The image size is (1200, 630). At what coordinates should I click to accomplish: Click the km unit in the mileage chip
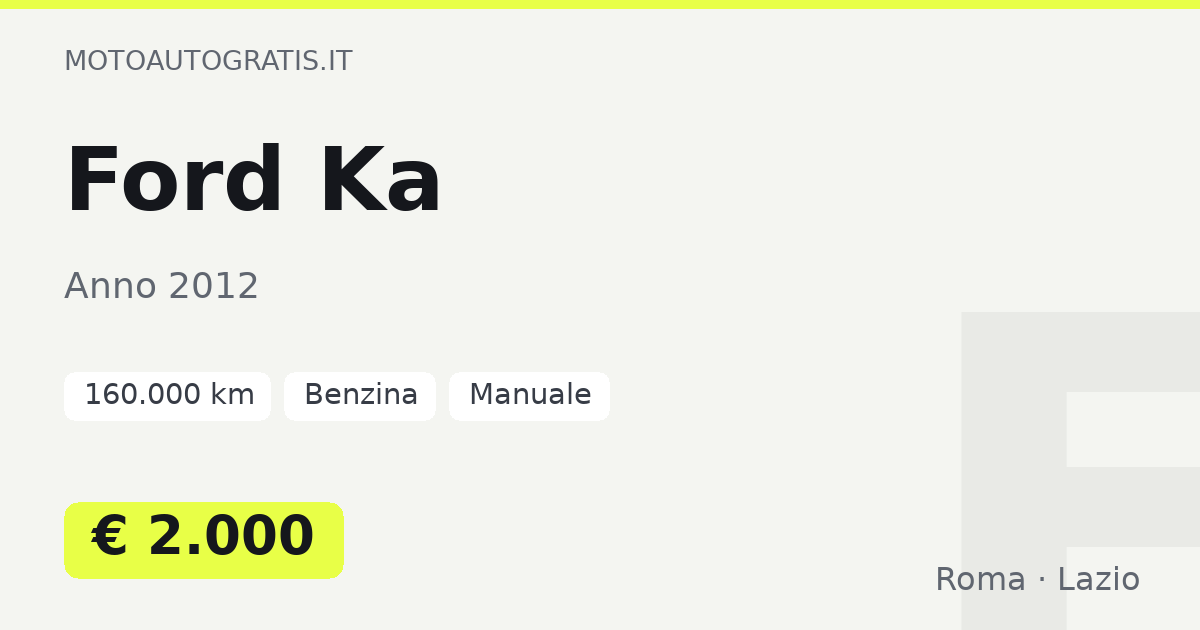[232, 396]
